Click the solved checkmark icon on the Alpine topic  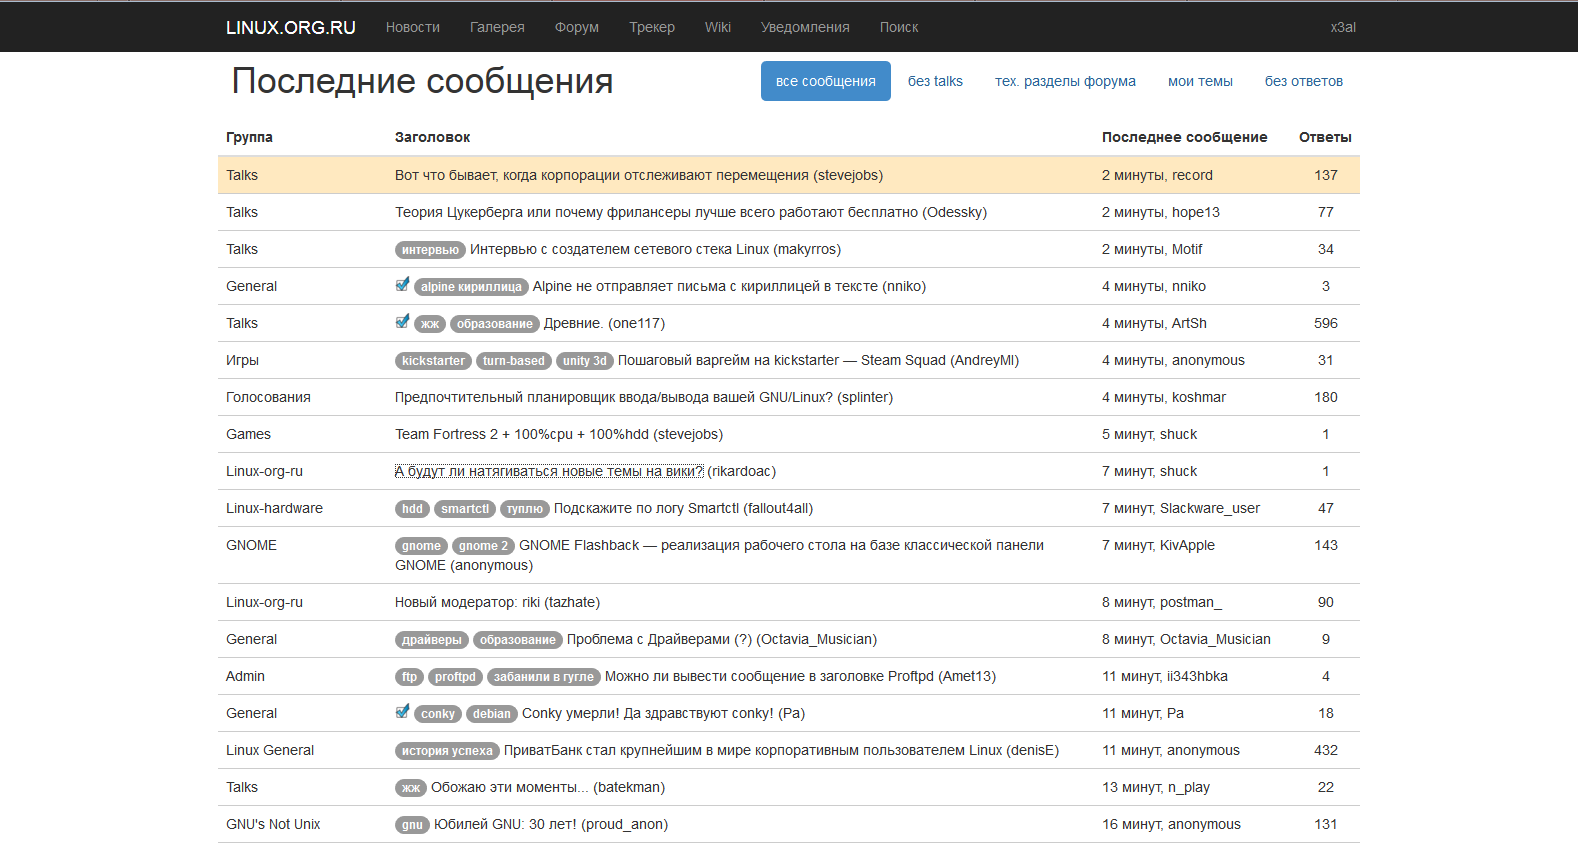pyautogui.click(x=402, y=285)
